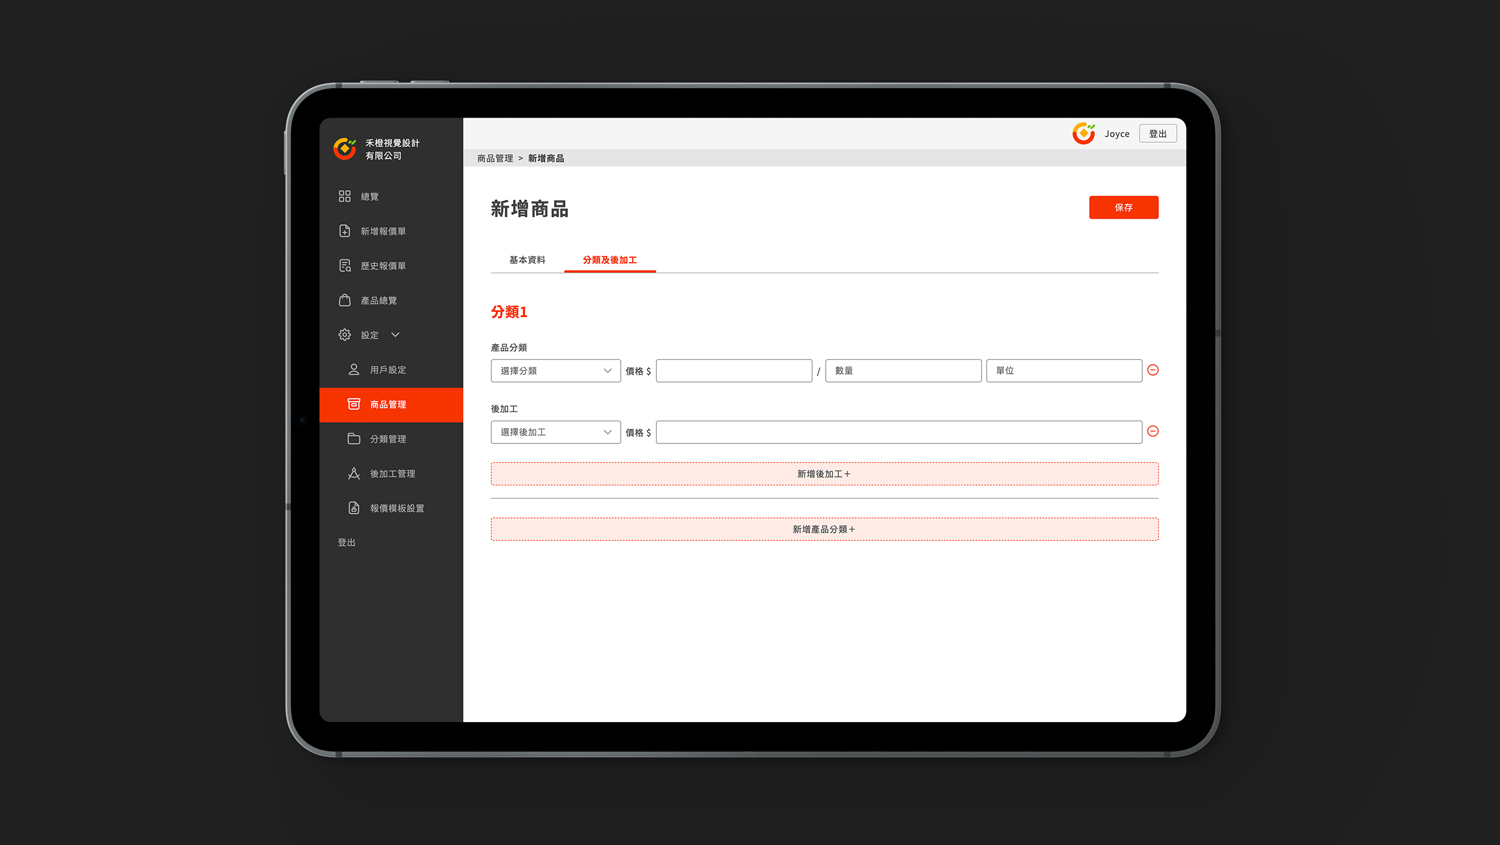Image resolution: width=1500 pixels, height=845 pixels.
Task: Open the 選擇分類 dropdown
Action: point(555,371)
